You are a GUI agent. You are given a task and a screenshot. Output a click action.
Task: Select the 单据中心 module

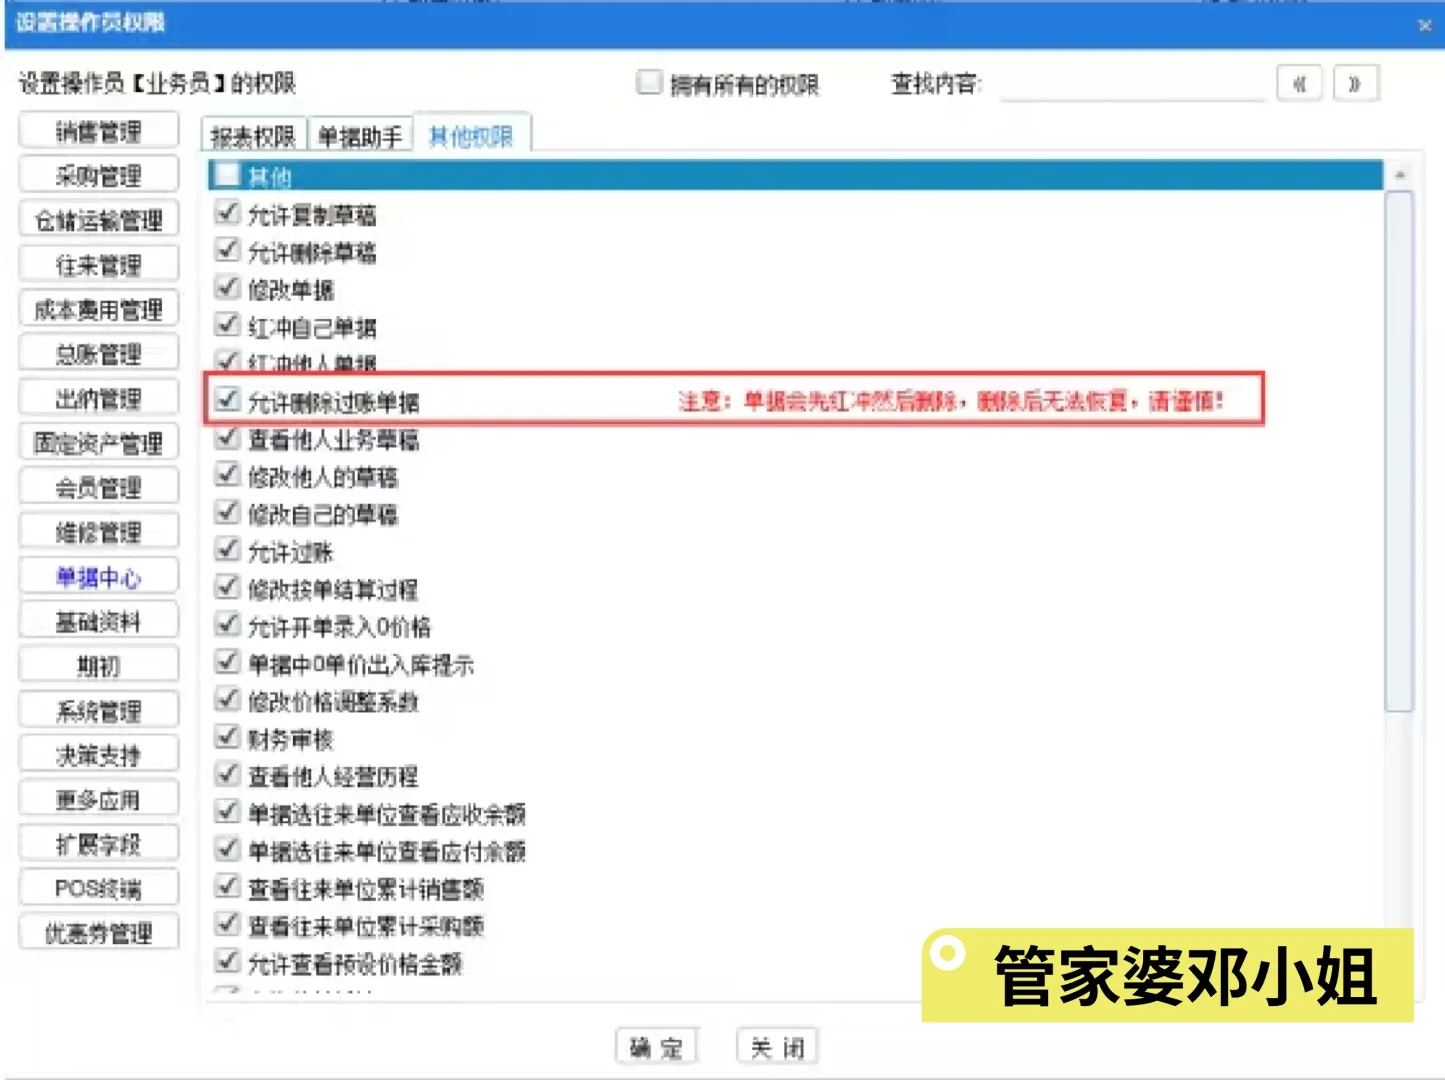click(x=98, y=576)
